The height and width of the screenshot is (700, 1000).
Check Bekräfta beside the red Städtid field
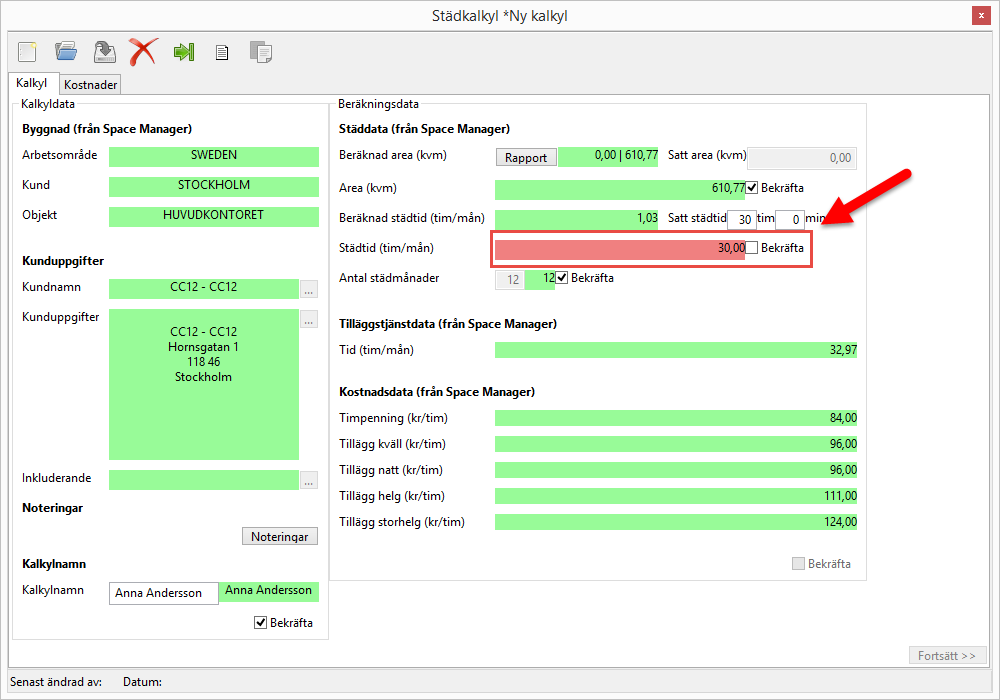pos(752,248)
